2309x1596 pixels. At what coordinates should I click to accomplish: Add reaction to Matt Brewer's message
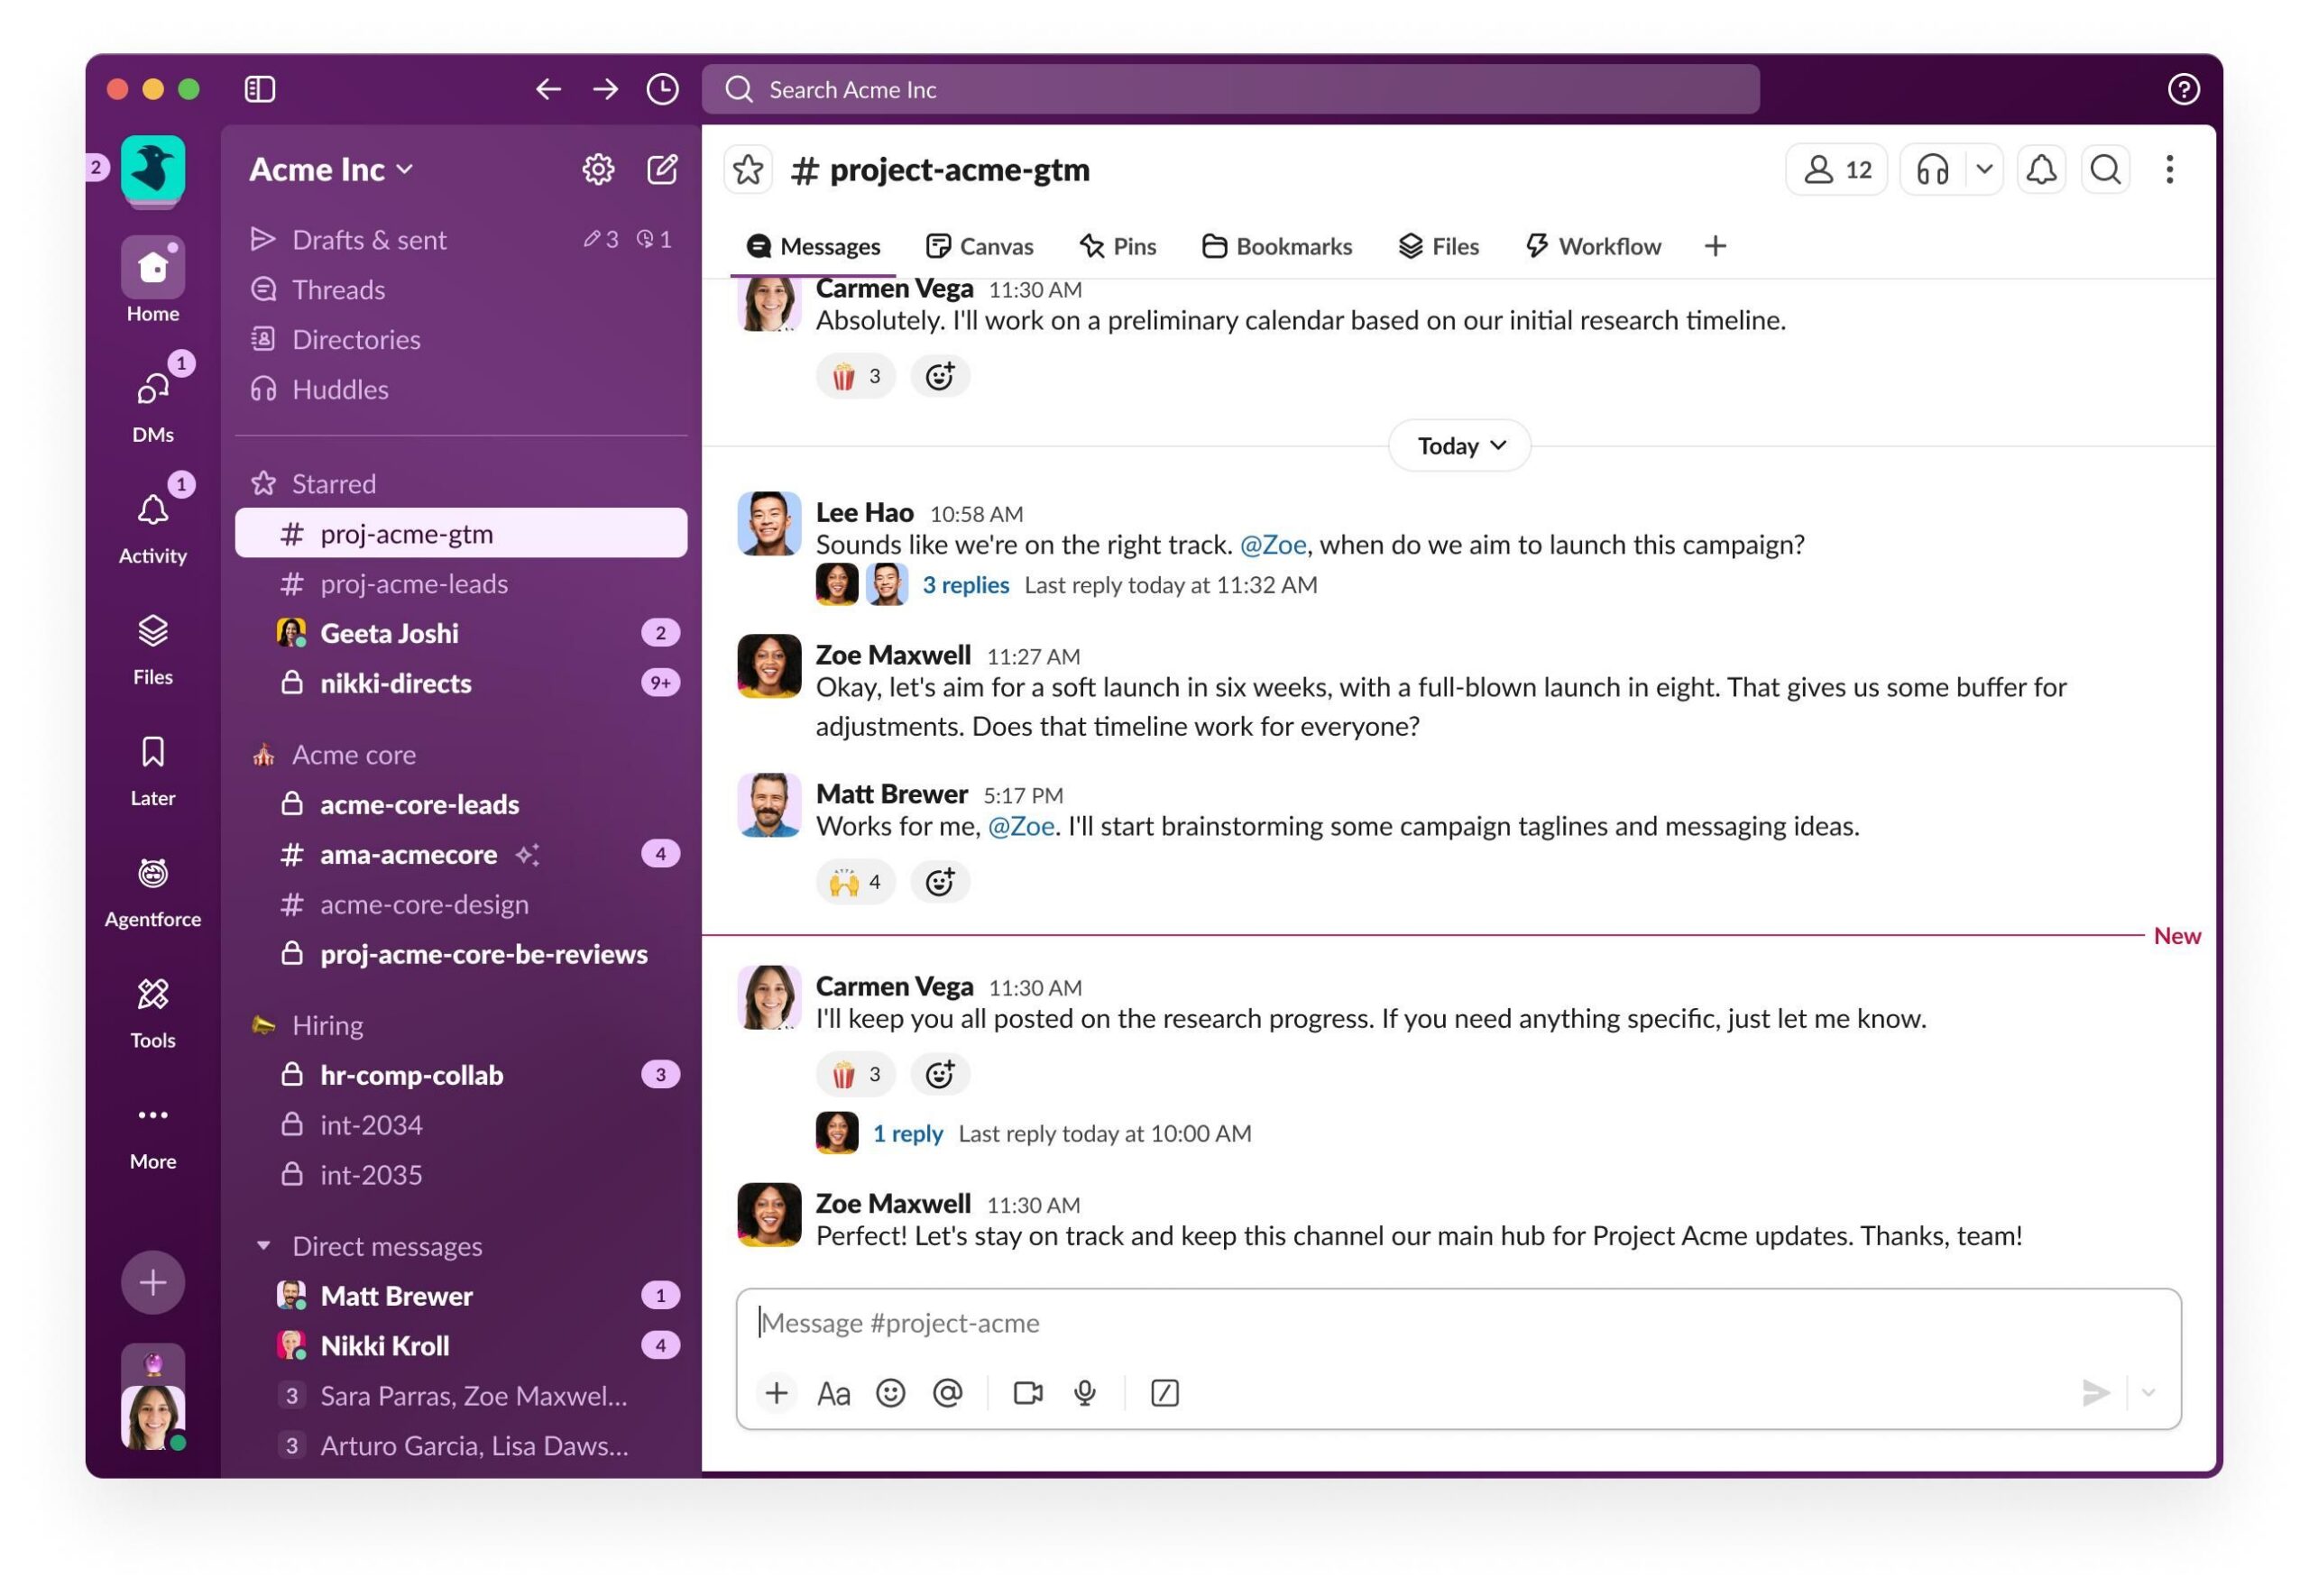point(939,881)
